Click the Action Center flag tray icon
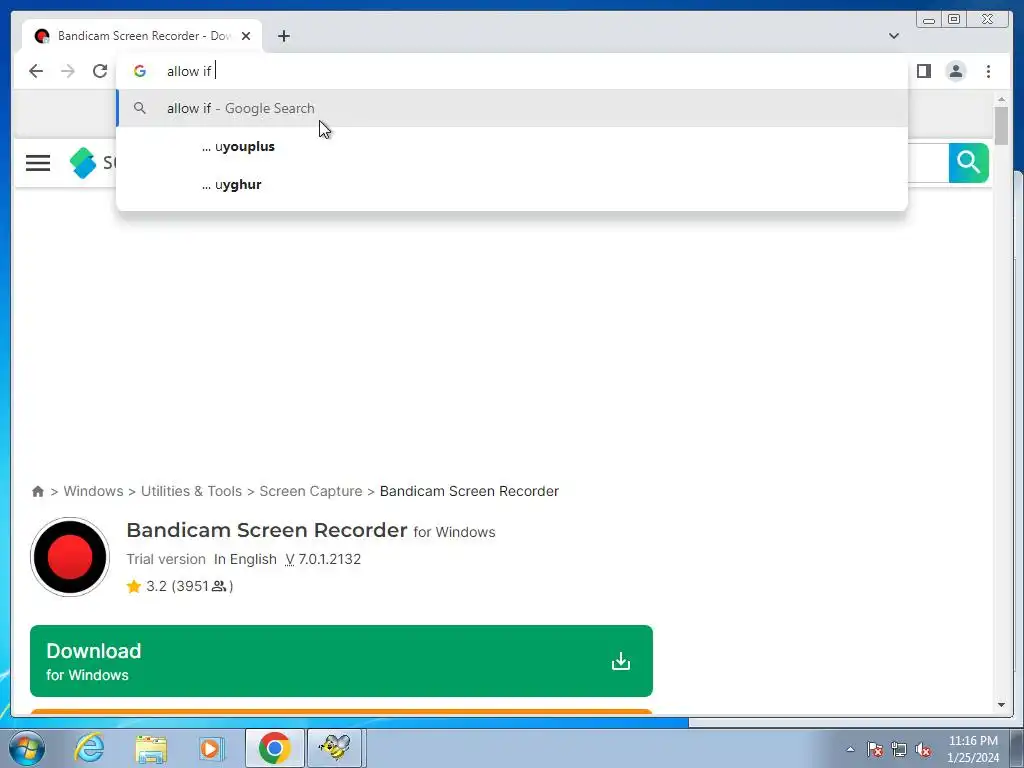The height and width of the screenshot is (768, 1024). point(875,749)
